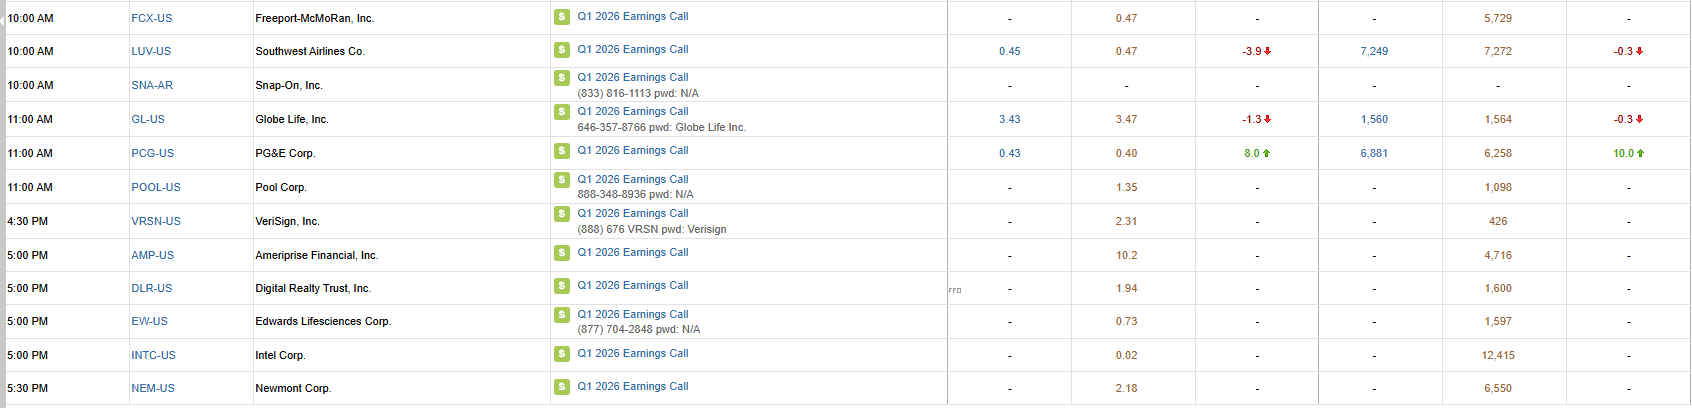Image resolution: width=1692 pixels, height=408 pixels.
Task: Open Pool Corp. Q1 2026 Earnings Call link
Action: 632,180
